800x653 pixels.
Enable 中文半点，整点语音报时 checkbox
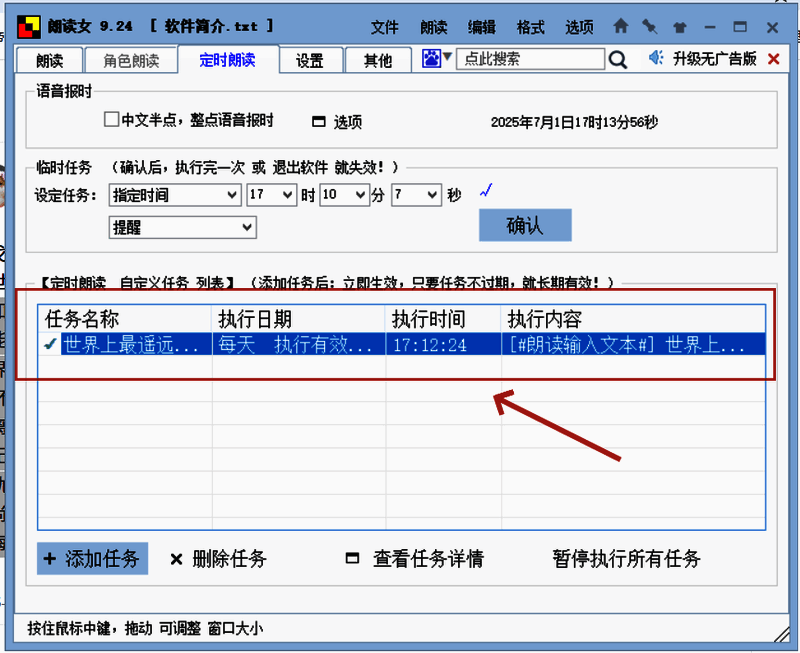point(112,118)
